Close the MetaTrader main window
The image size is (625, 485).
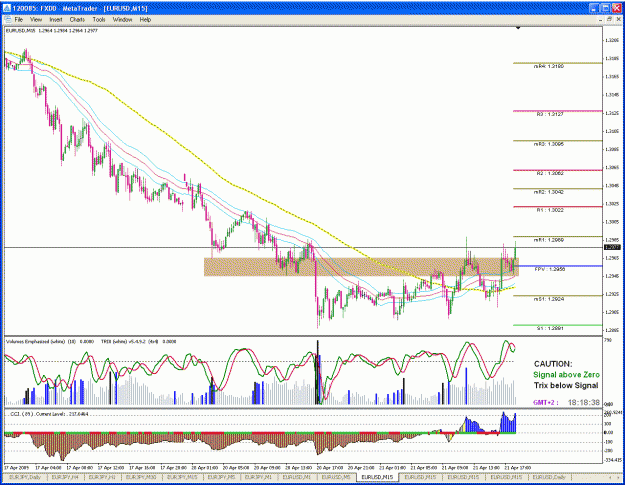point(616,8)
